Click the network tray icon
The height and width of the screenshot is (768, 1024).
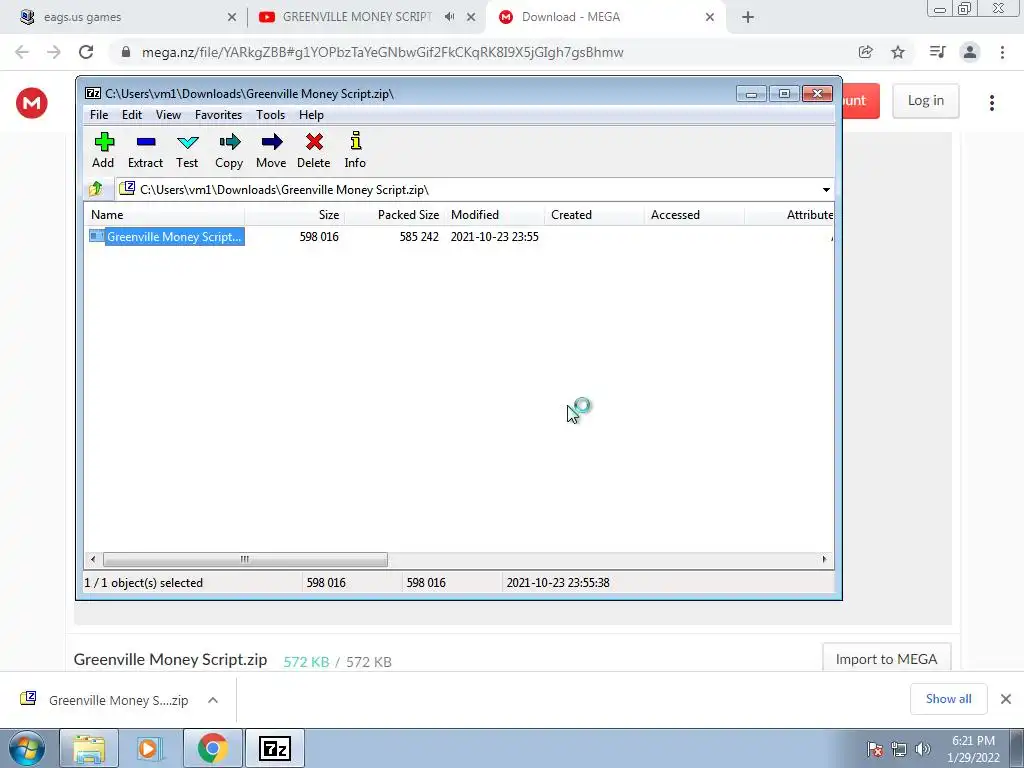click(x=899, y=749)
